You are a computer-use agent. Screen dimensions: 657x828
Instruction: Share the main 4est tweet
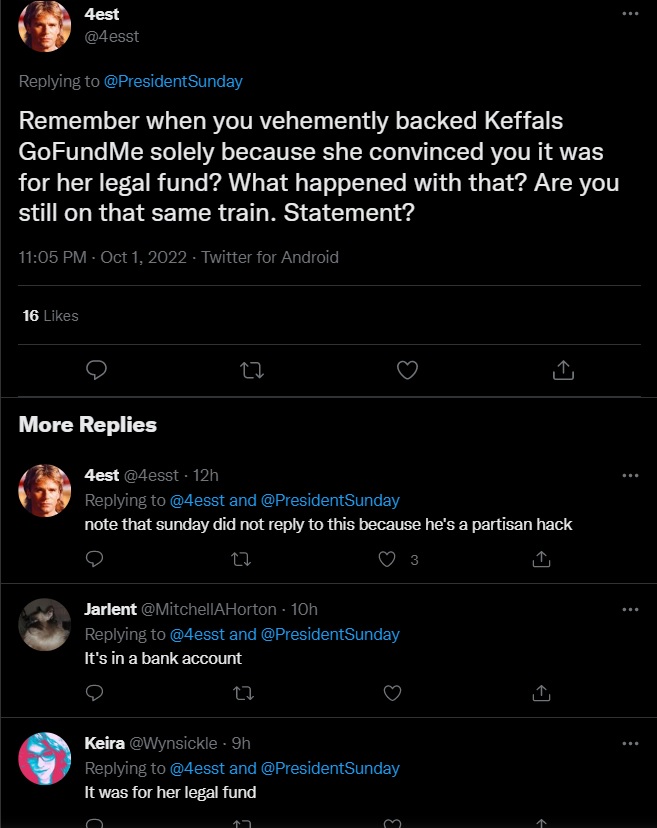(563, 371)
